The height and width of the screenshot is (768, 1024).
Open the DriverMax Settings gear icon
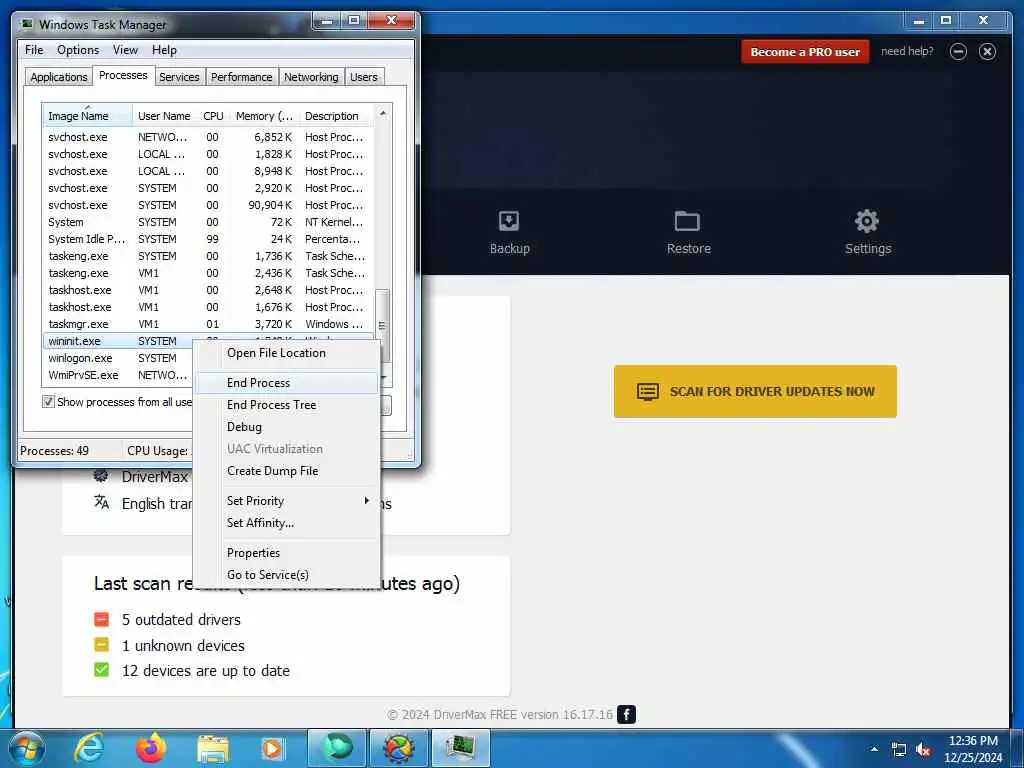click(x=867, y=221)
